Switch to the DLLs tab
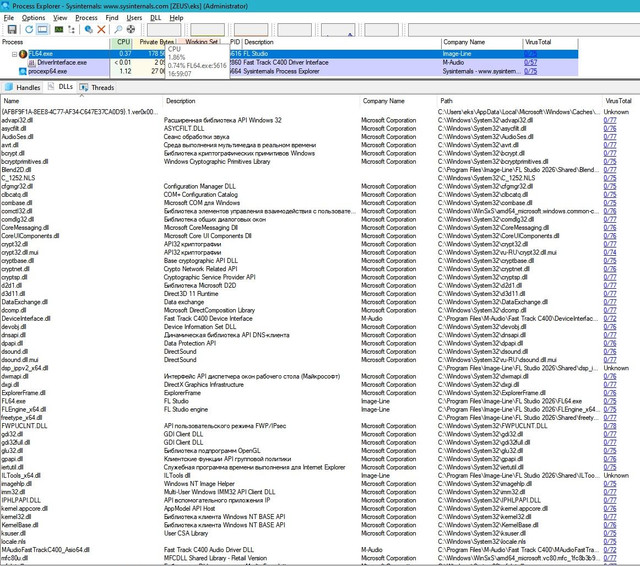Screen dimensions: 640x566 coord(60,87)
